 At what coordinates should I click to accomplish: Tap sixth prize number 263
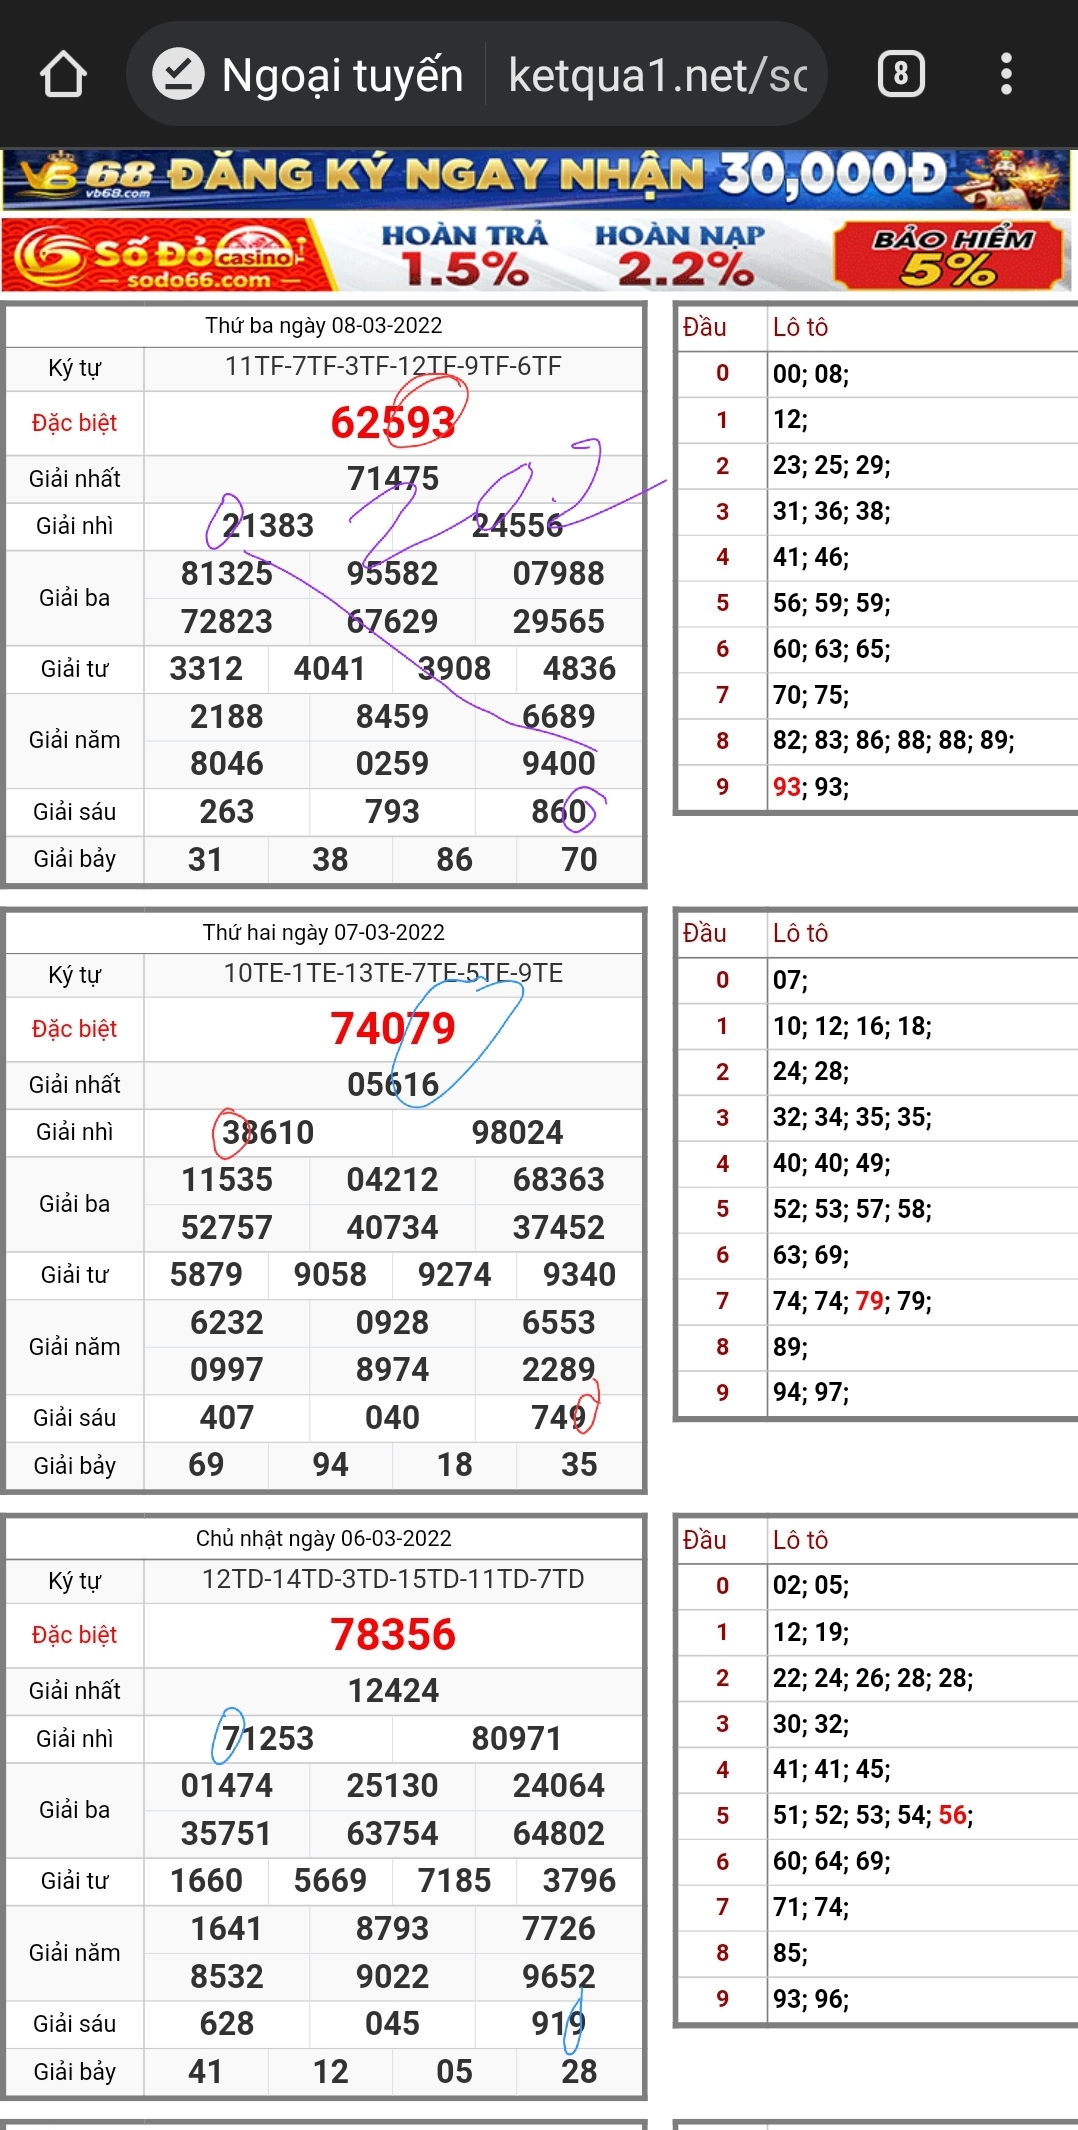click(227, 812)
